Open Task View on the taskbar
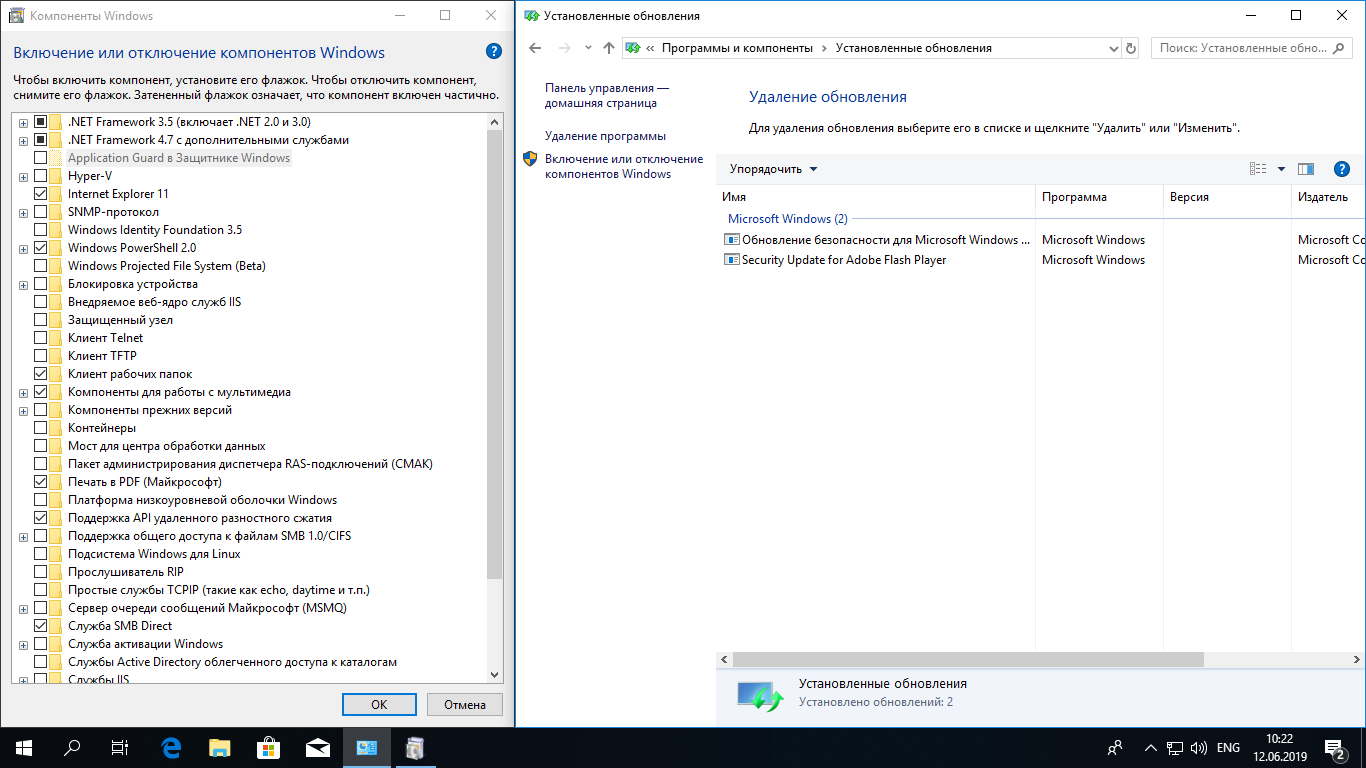 coord(120,748)
